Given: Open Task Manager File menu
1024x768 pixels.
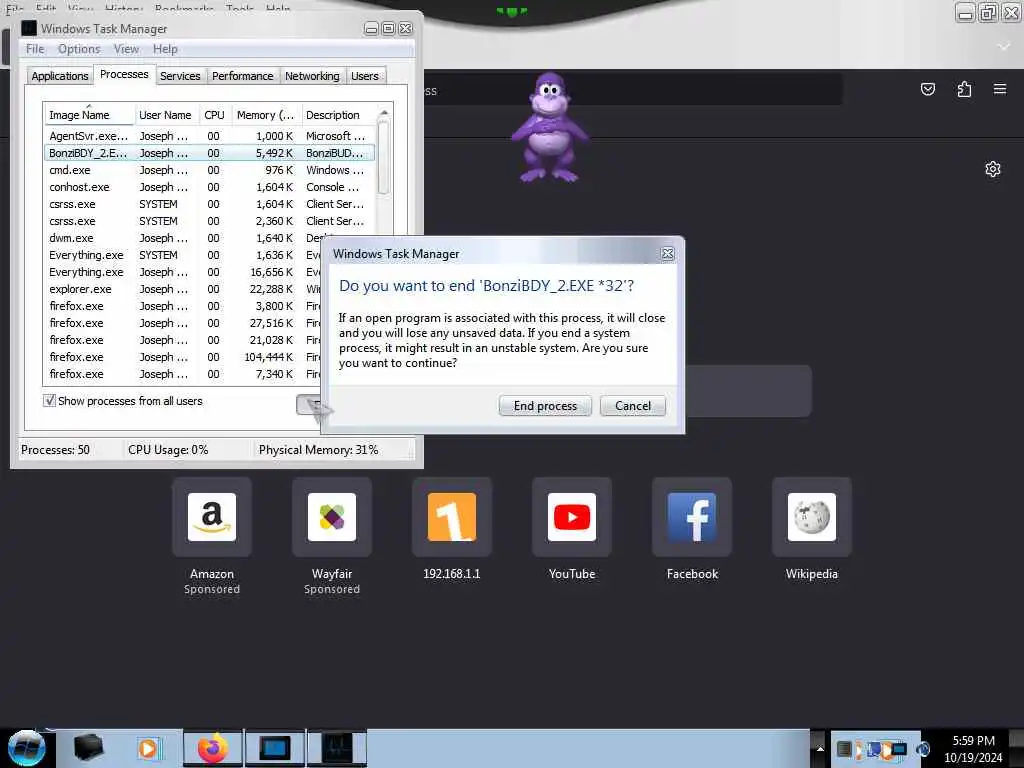Looking at the screenshot, I should pos(35,49).
